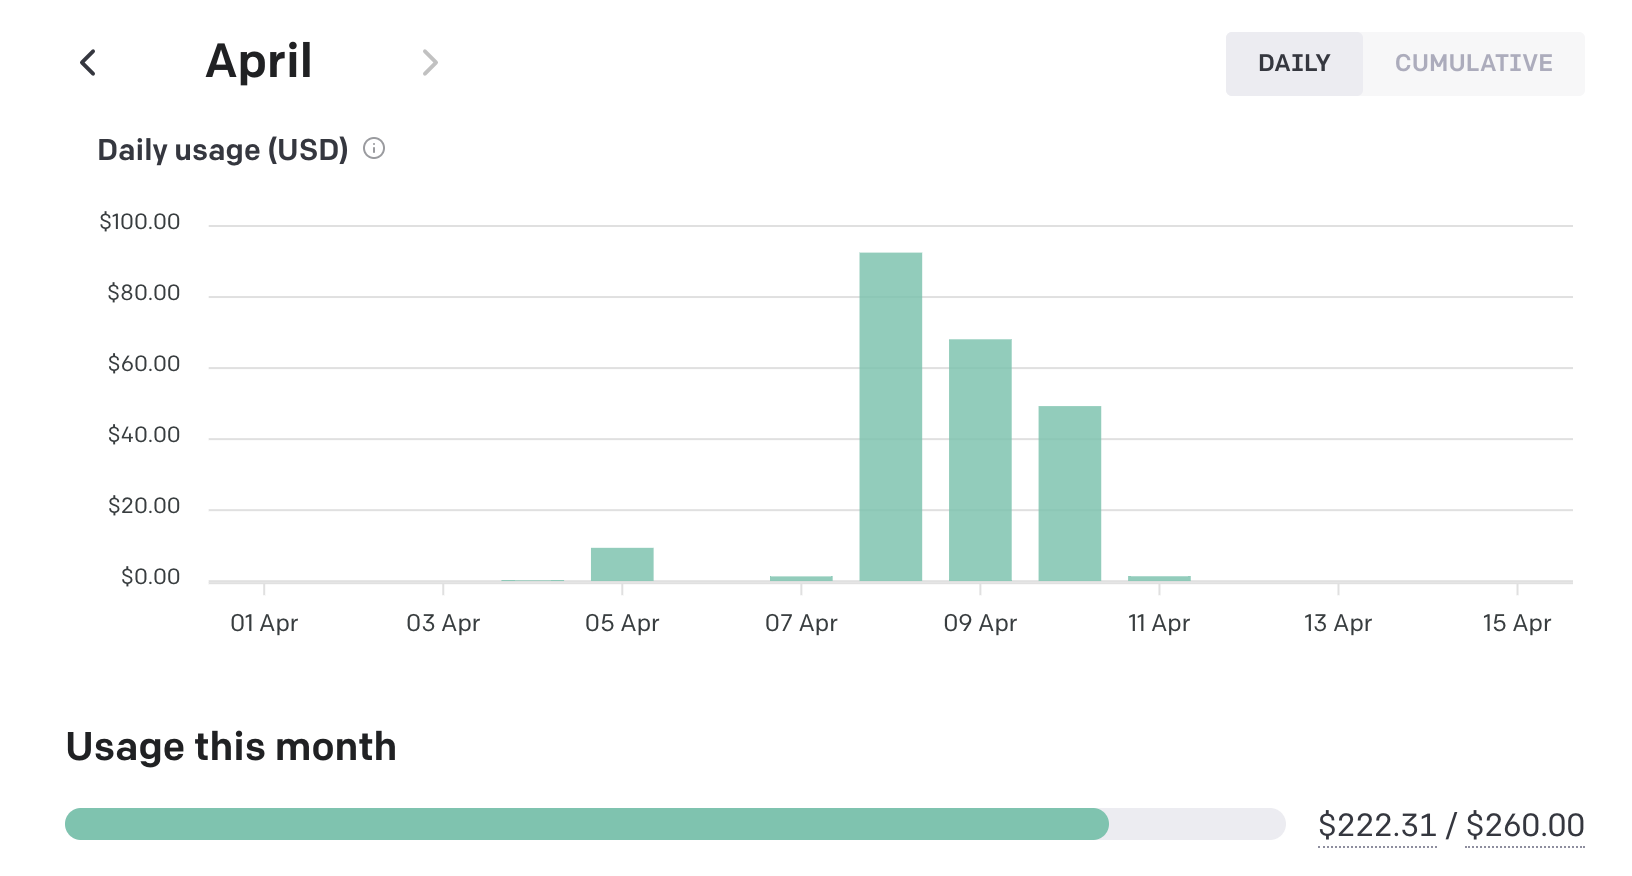Click the 01 Apr axis label
The image size is (1632, 876).
coord(264,623)
